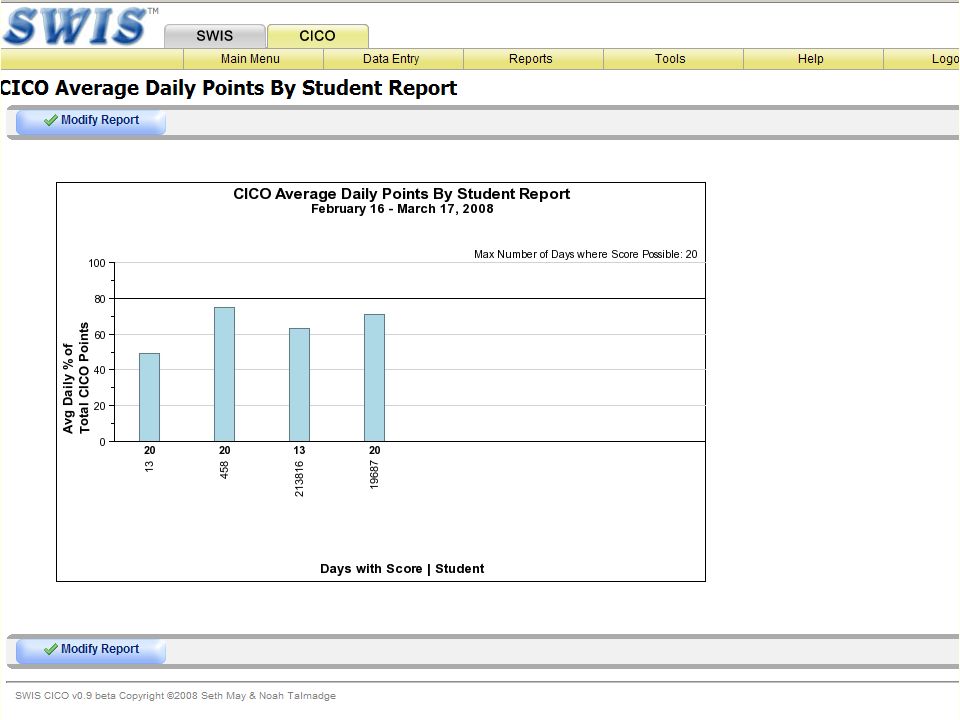Click the bar for student 458
The image size is (960, 720).
point(225,374)
